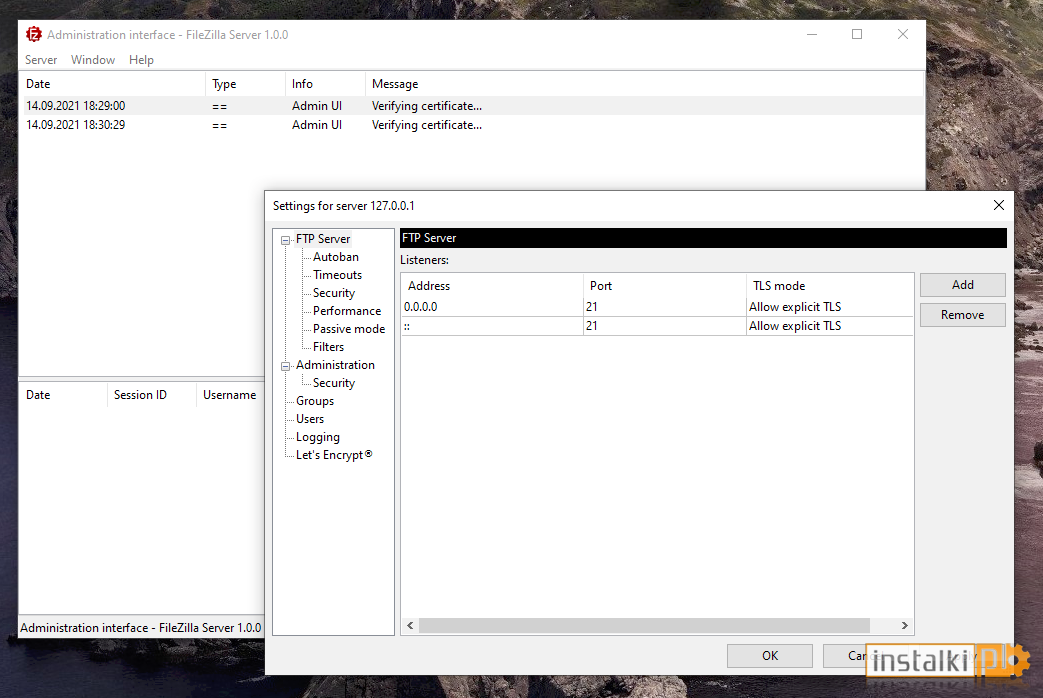The height and width of the screenshot is (698, 1043).
Task: Open the Autoban settings page
Action: (x=335, y=257)
